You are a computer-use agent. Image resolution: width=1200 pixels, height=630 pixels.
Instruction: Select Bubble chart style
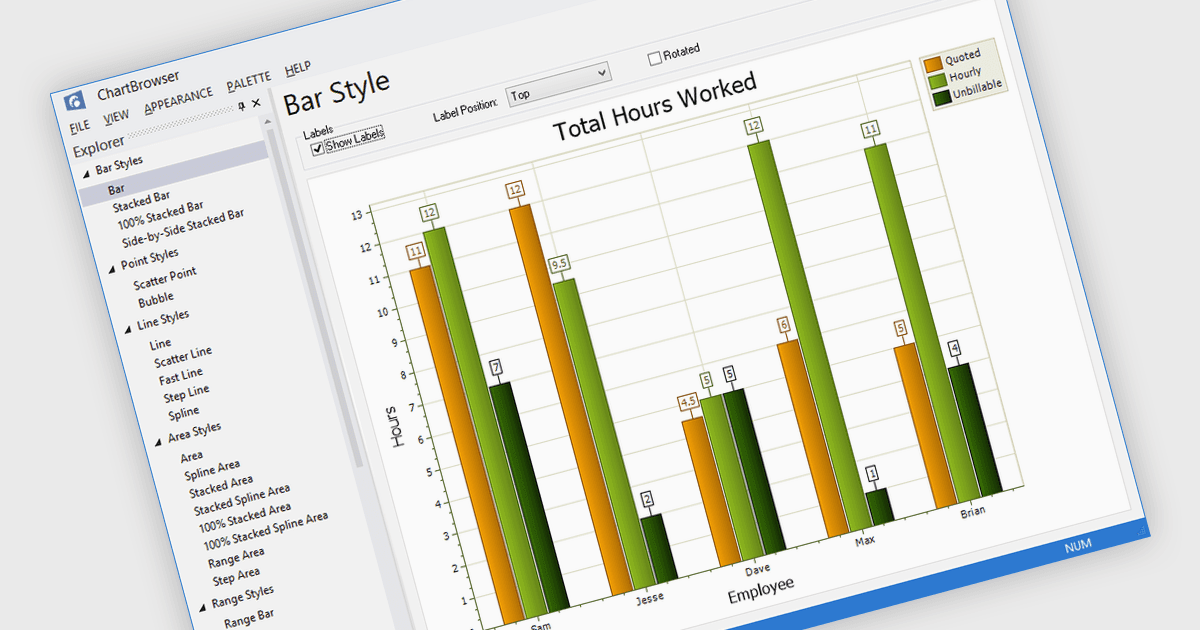tap(156, 298)
